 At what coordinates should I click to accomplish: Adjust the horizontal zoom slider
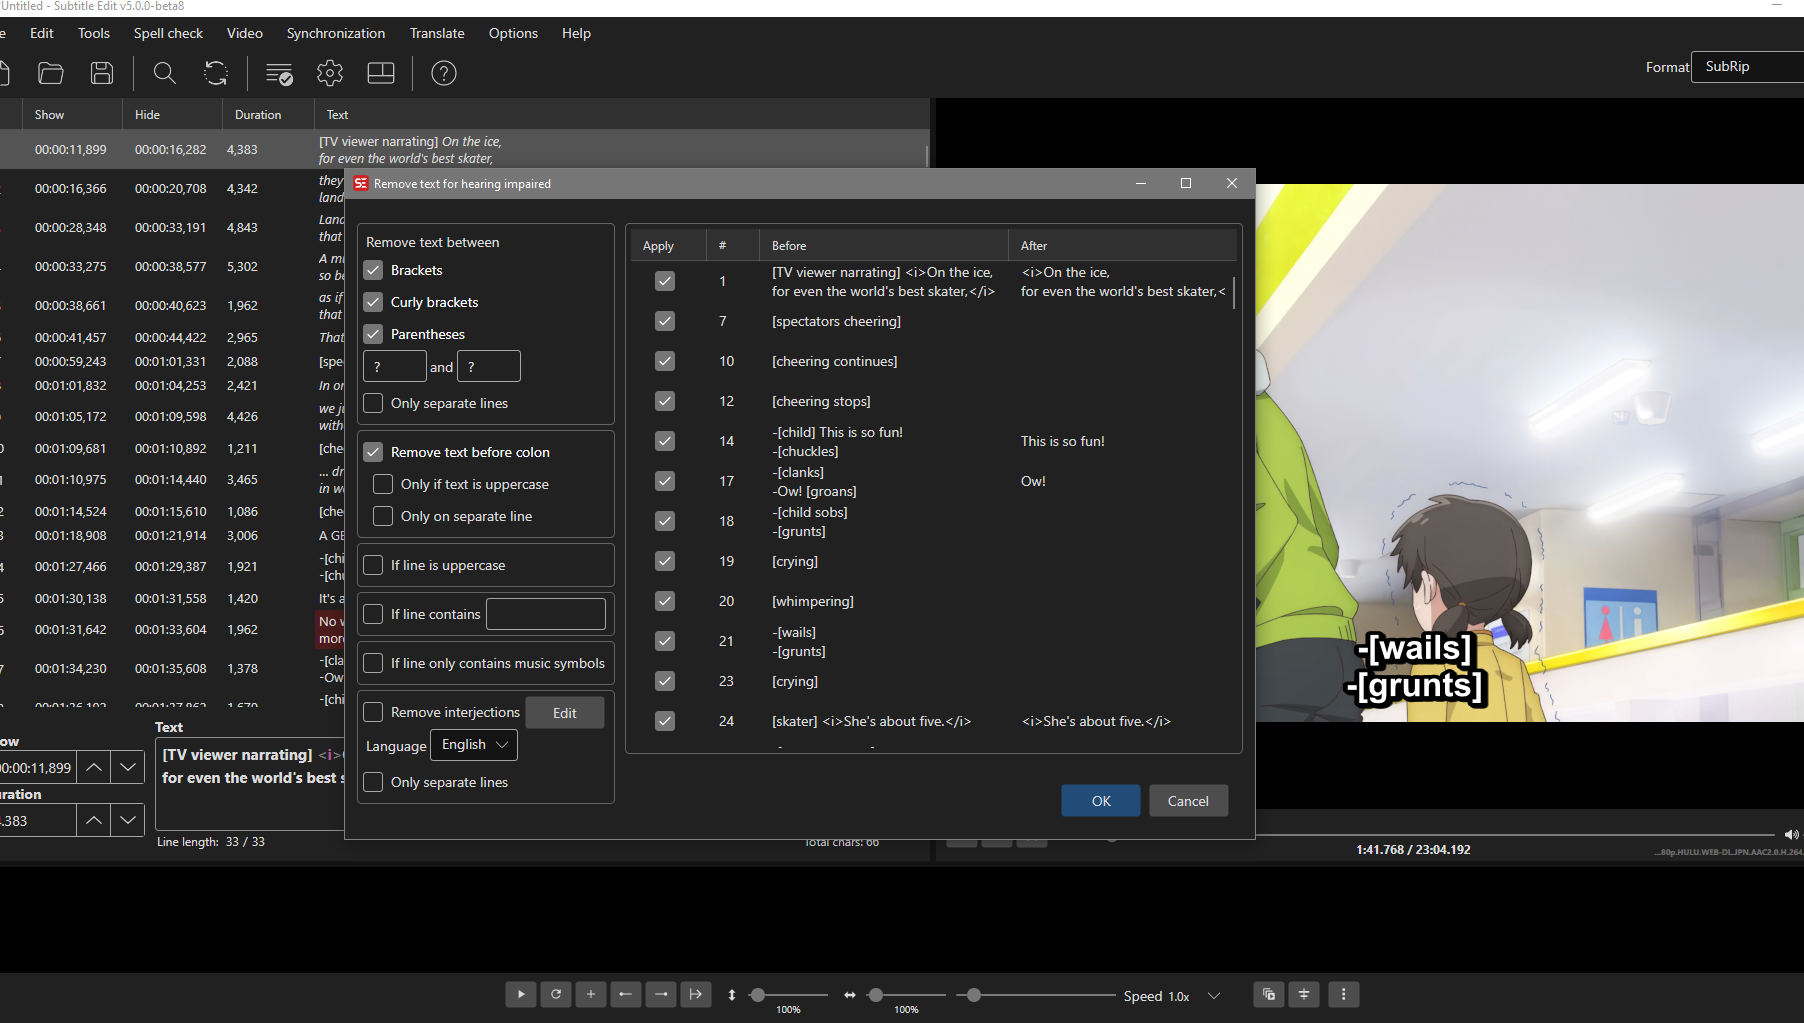click(x=906, y=995)
